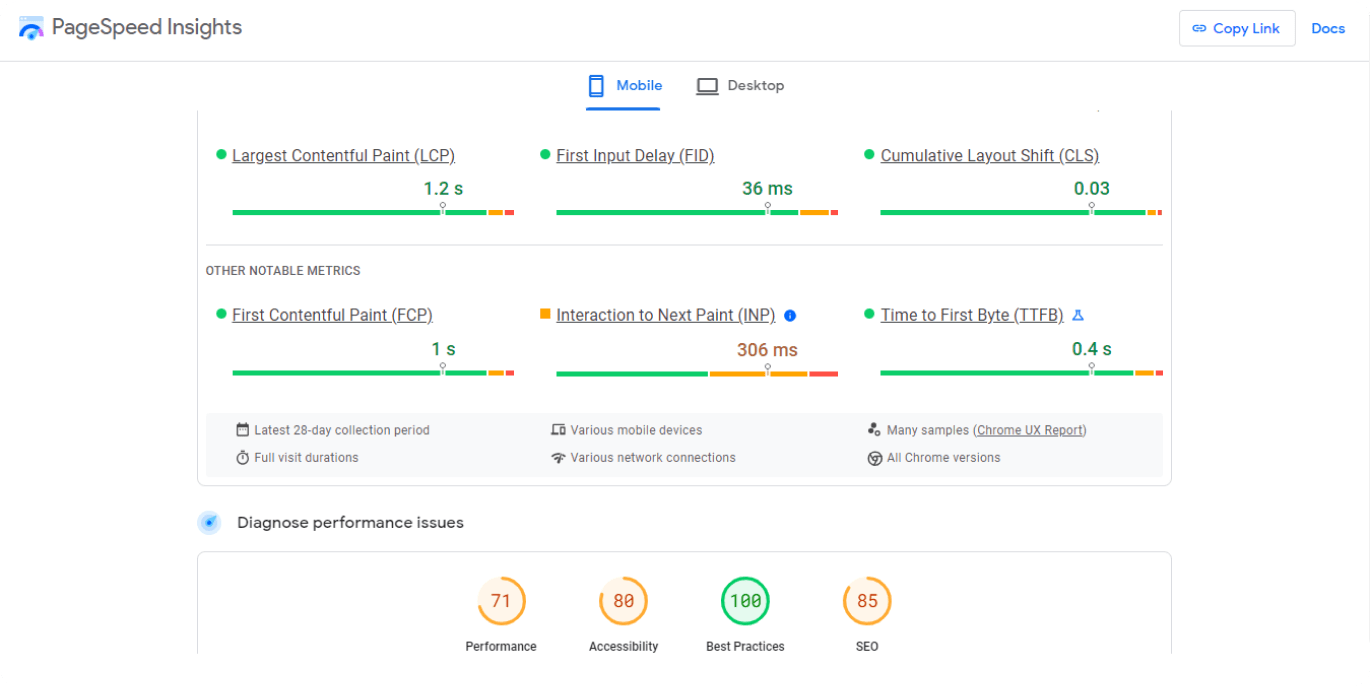Switch to the Desktop tab
The image size is (1370, 686).
click(741, 86)
